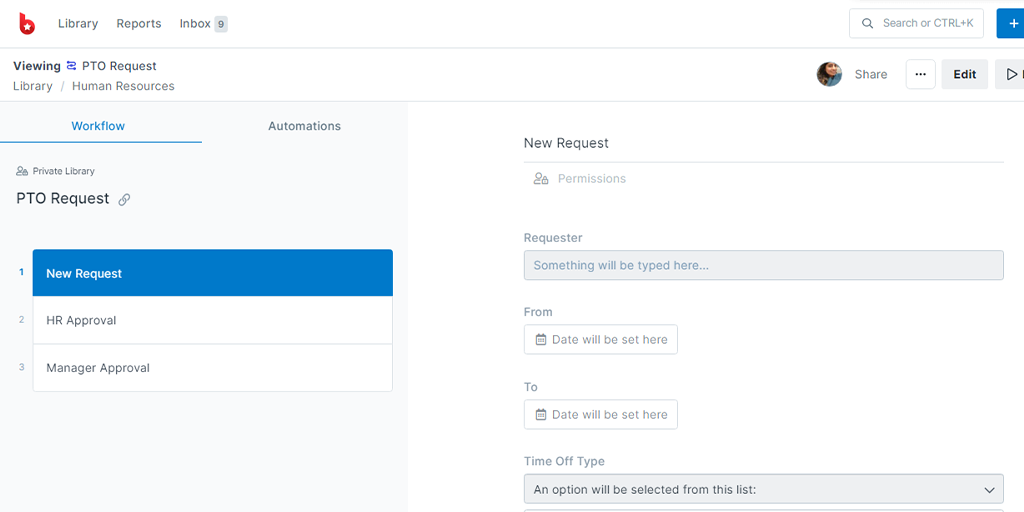Open the three-dot more options menu
The height and width of the screenshot is (512, 1024).
920,74
